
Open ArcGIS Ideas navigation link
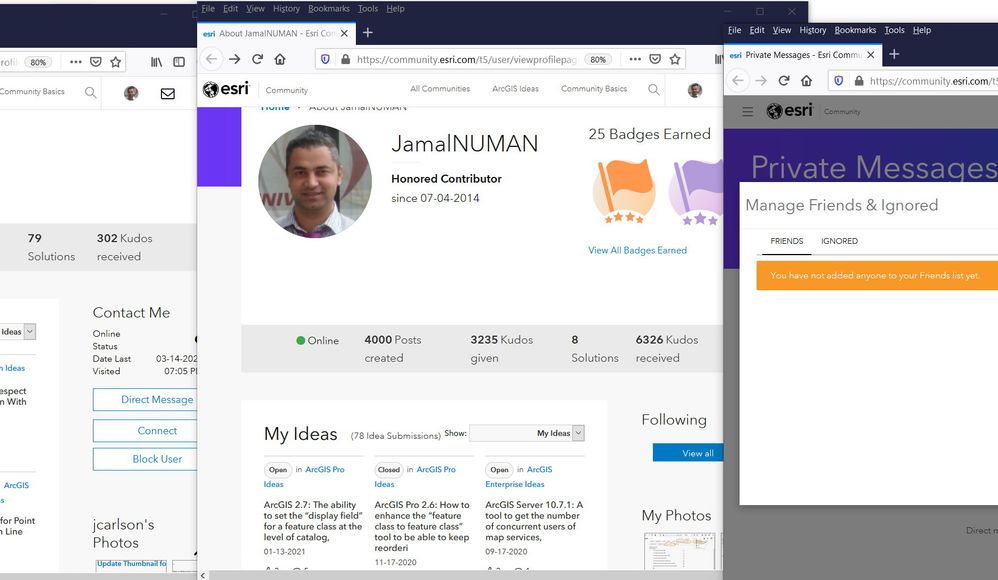(515, 88)
